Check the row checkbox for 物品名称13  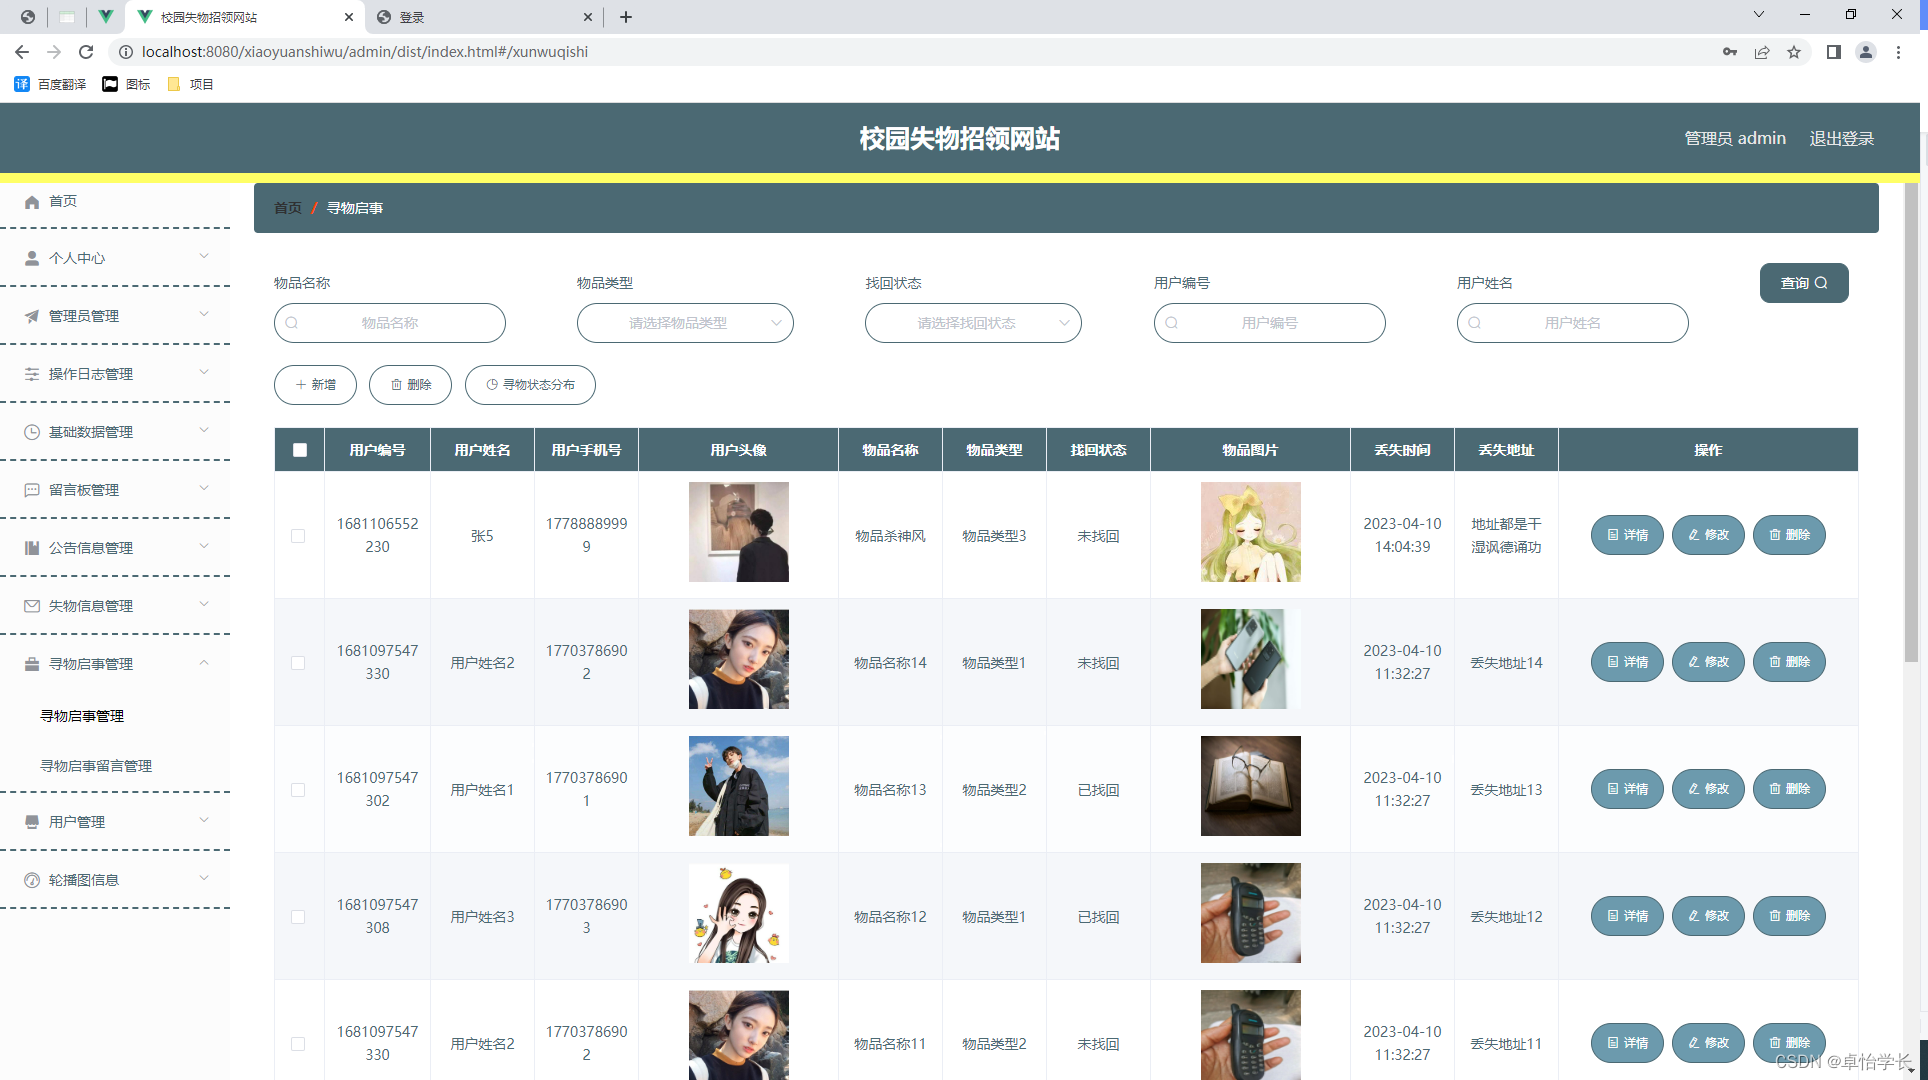tap(298, 790)
